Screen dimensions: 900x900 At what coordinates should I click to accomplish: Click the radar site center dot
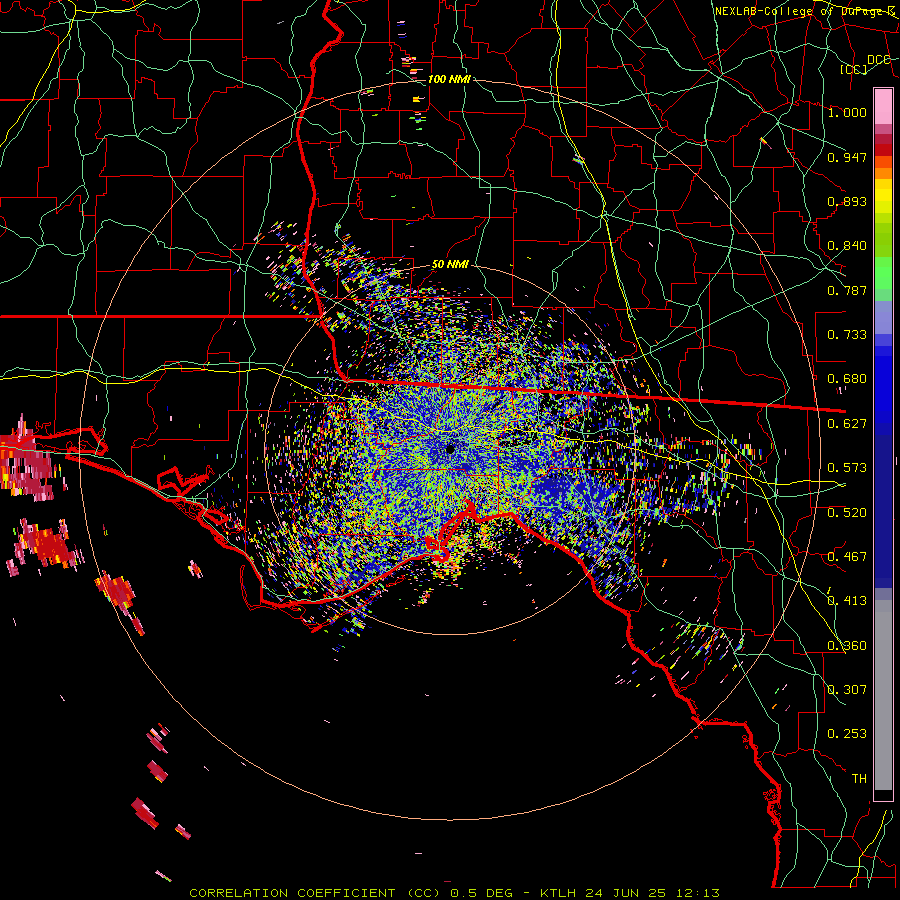451,449
